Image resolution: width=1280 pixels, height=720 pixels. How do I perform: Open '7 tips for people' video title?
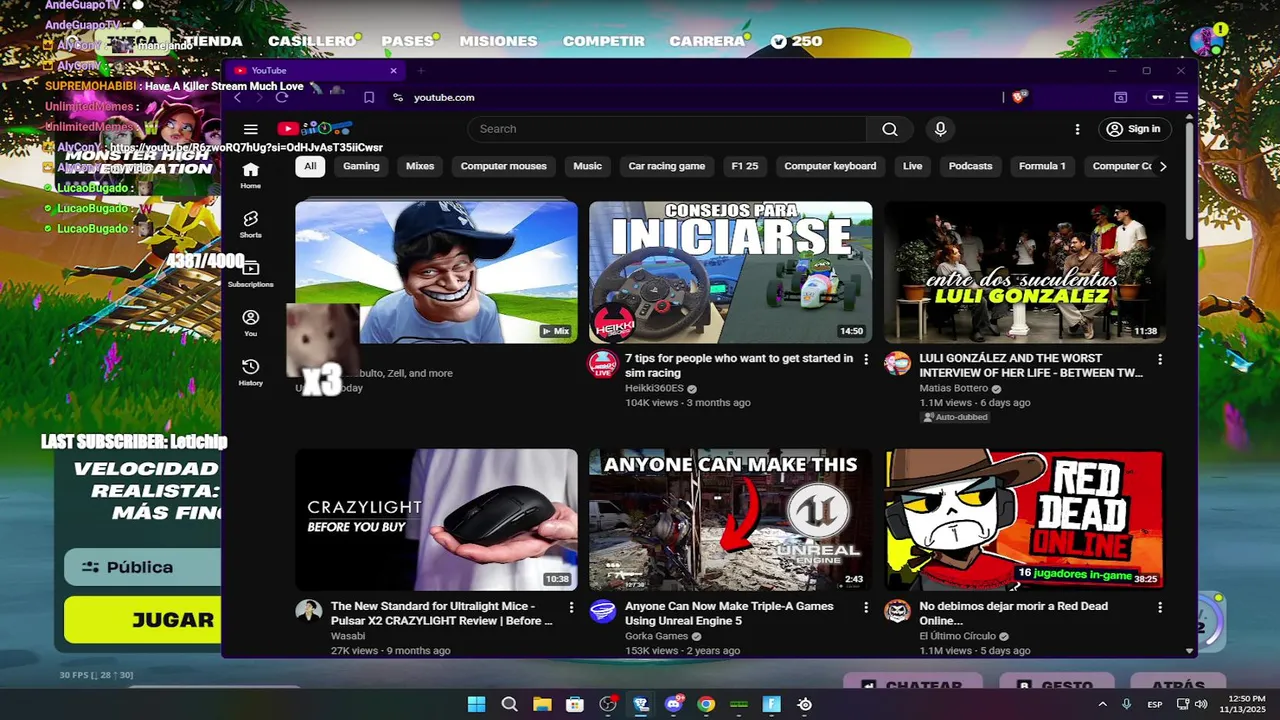739,365
